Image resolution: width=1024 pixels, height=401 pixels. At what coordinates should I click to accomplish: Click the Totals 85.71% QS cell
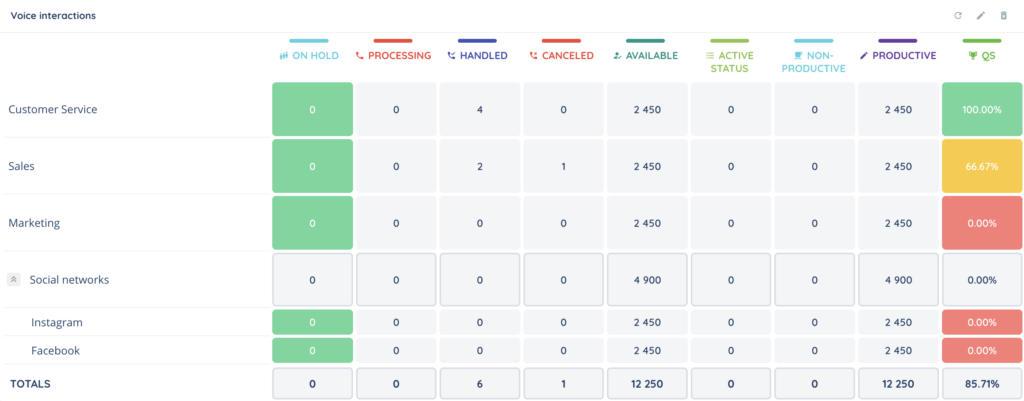point(981,384)
